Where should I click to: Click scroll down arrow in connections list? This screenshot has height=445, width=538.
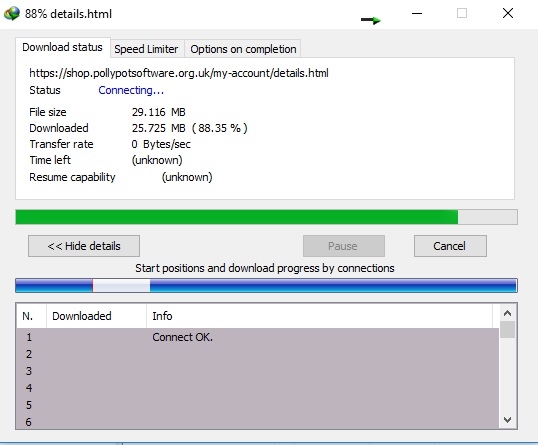508,420
